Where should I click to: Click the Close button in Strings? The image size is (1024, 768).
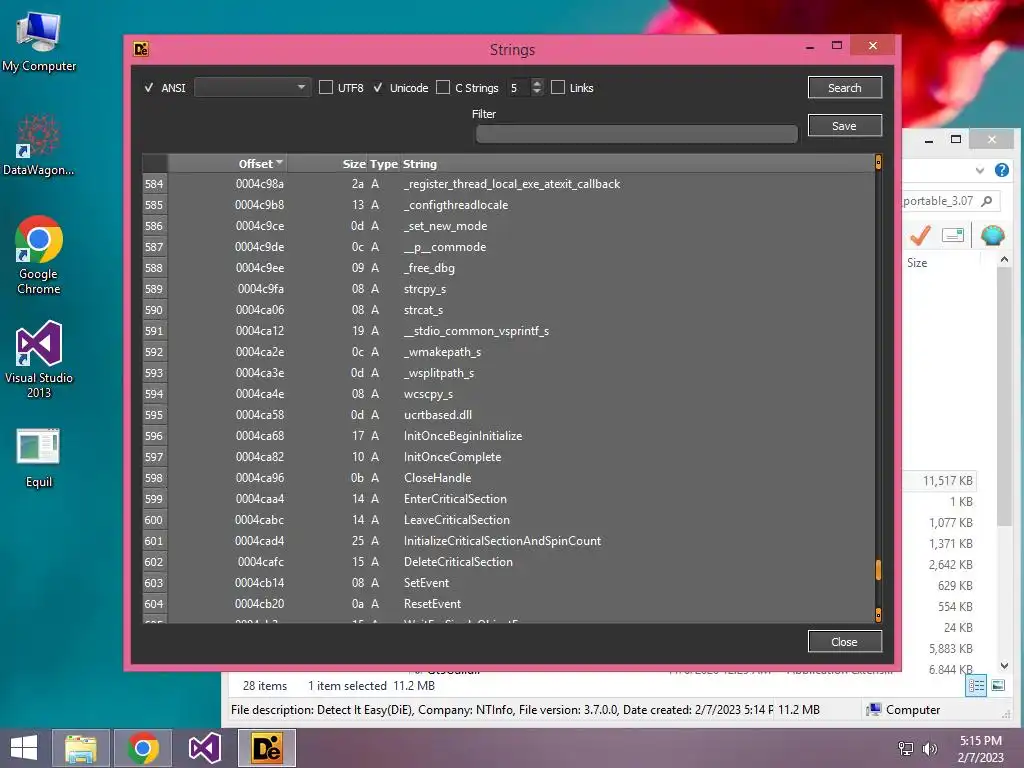coord(844,642)
